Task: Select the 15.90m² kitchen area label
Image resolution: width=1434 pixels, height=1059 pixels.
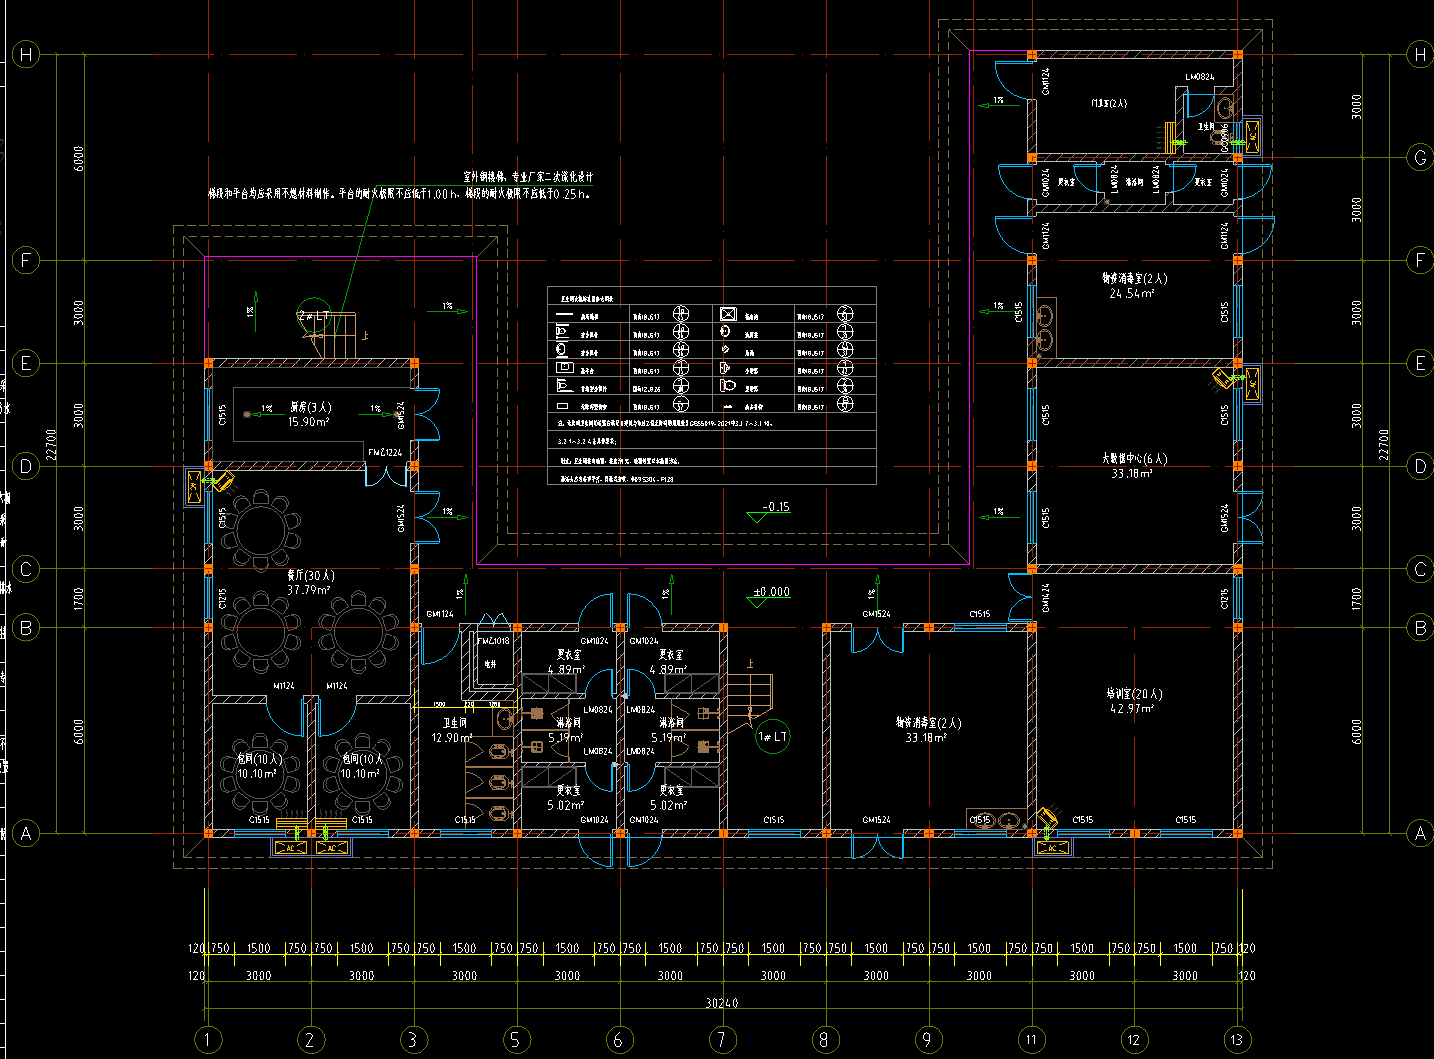Action: [x=309, y=422]
